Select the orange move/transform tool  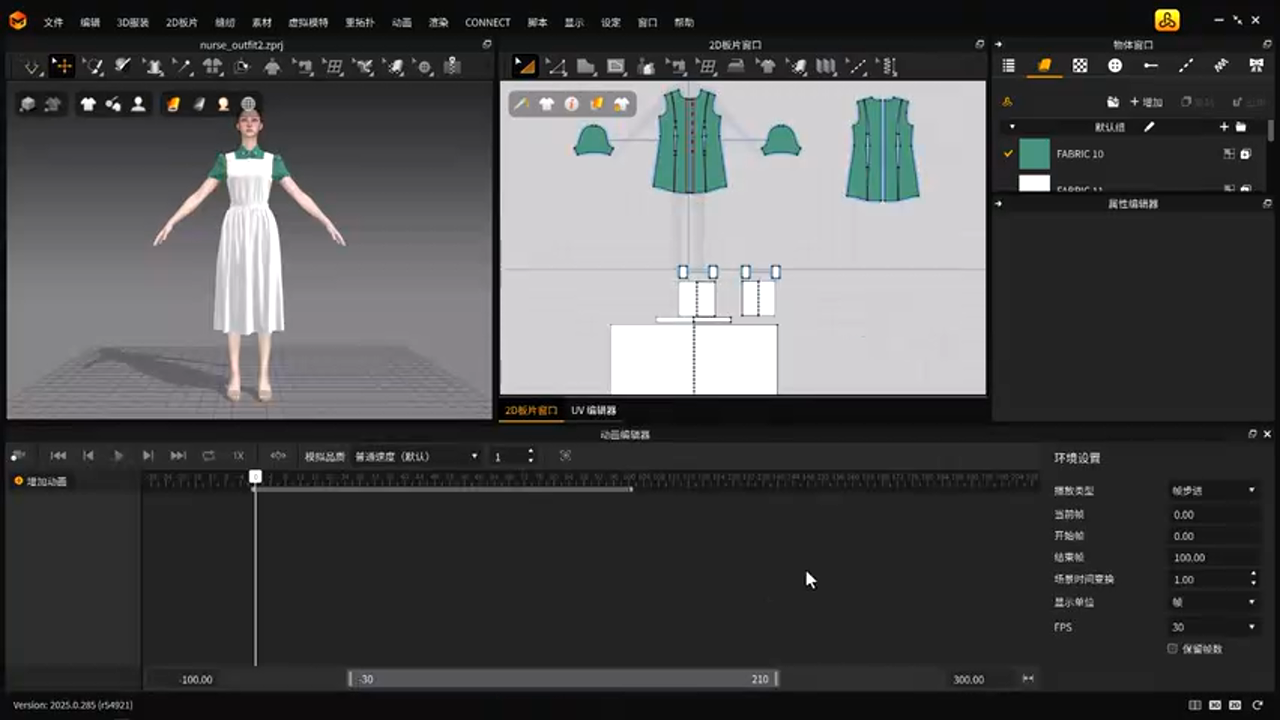(x=62, y=67)
